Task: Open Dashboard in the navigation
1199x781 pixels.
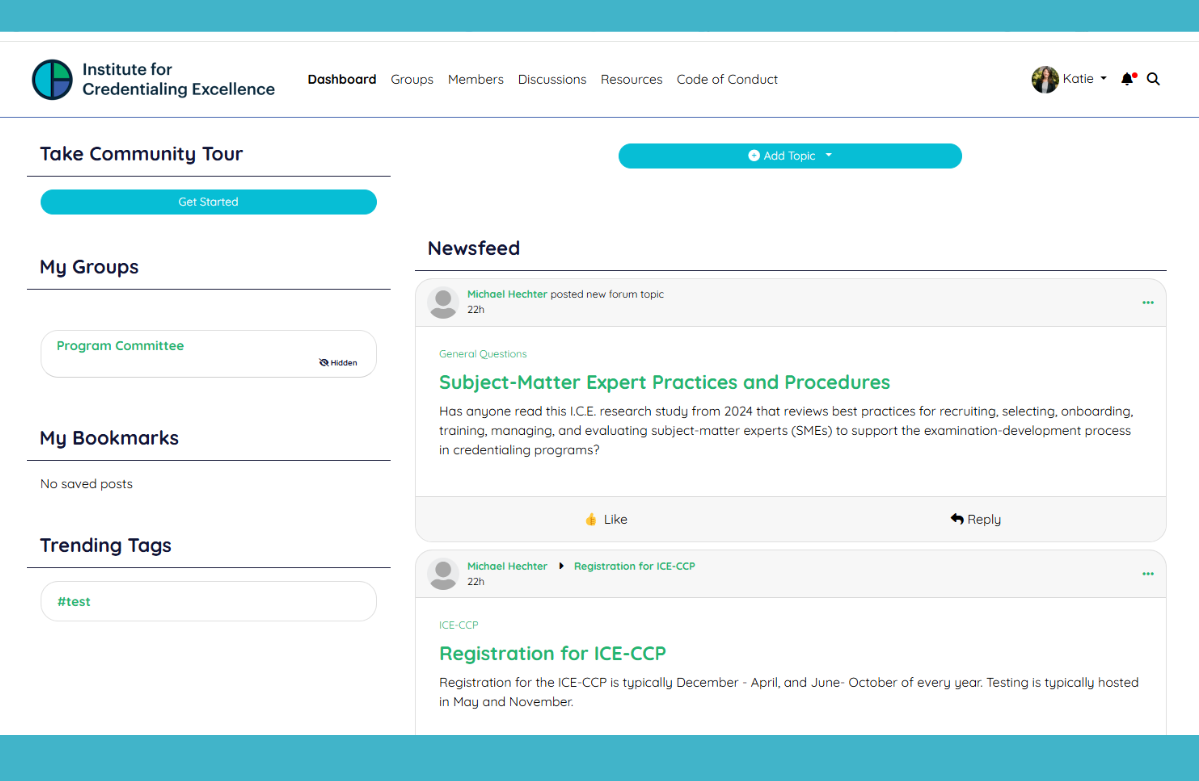Action: point(342,80)
